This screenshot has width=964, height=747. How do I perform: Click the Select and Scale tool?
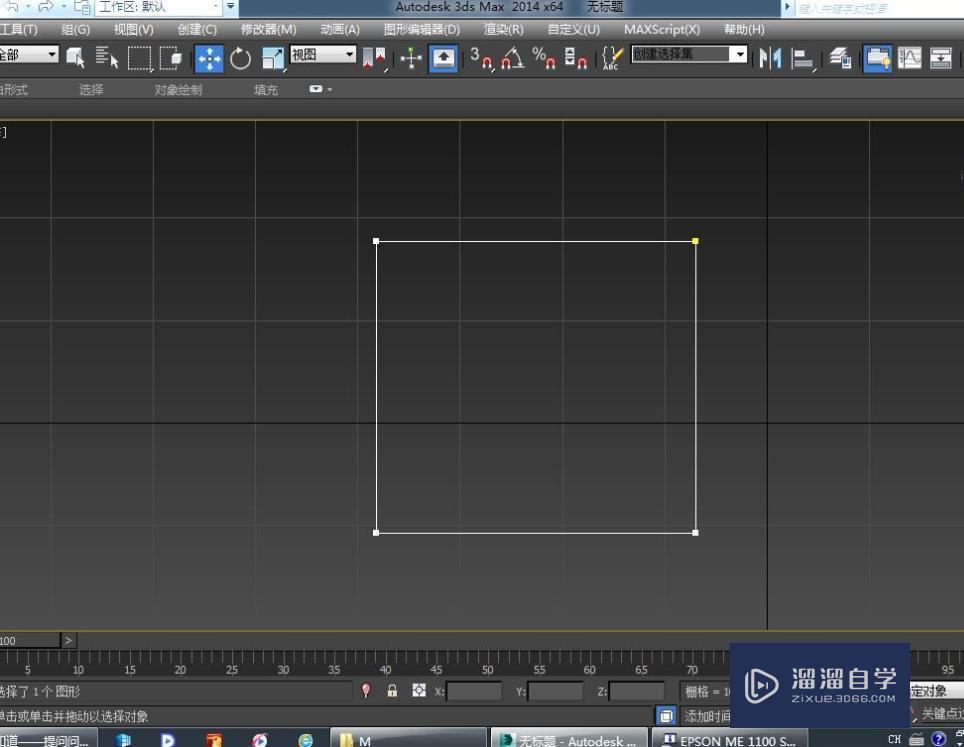[272, 58]
